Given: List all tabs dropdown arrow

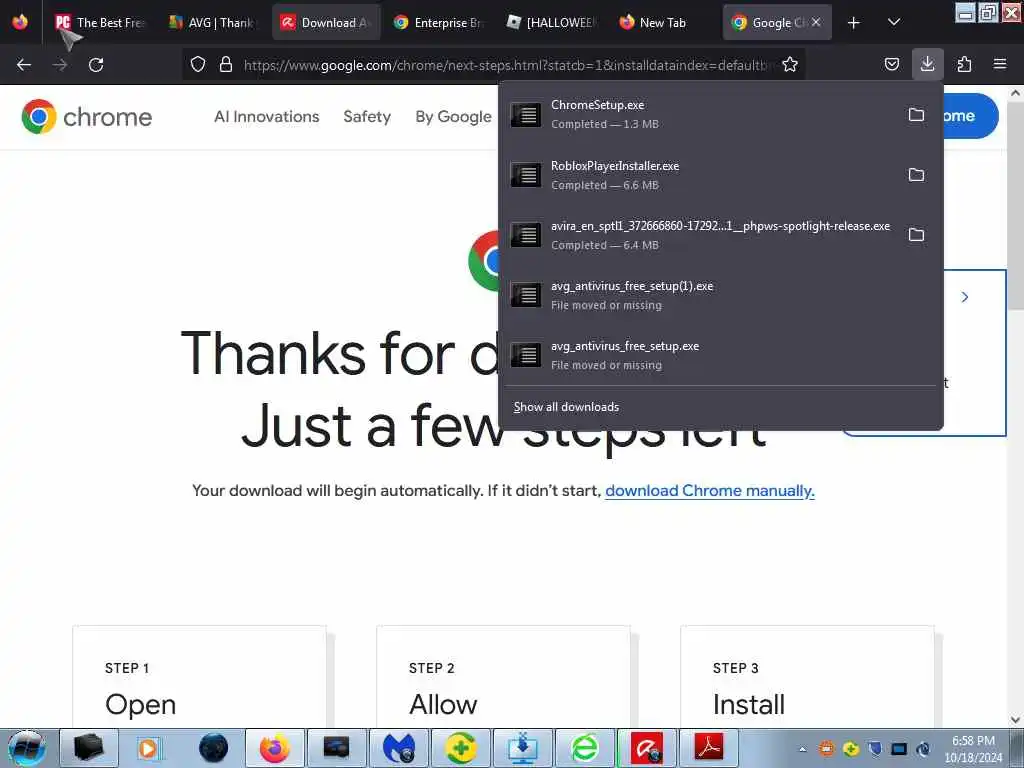Looking at the screenshot, I should coord(894,23).
